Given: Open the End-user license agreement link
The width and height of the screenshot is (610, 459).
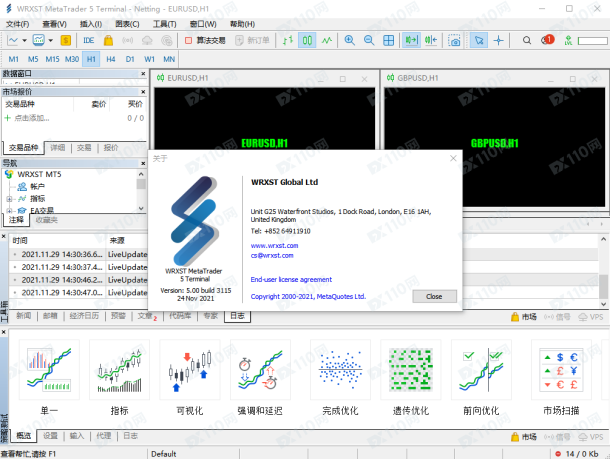Looking at the screenshot, I should (291, 279).
